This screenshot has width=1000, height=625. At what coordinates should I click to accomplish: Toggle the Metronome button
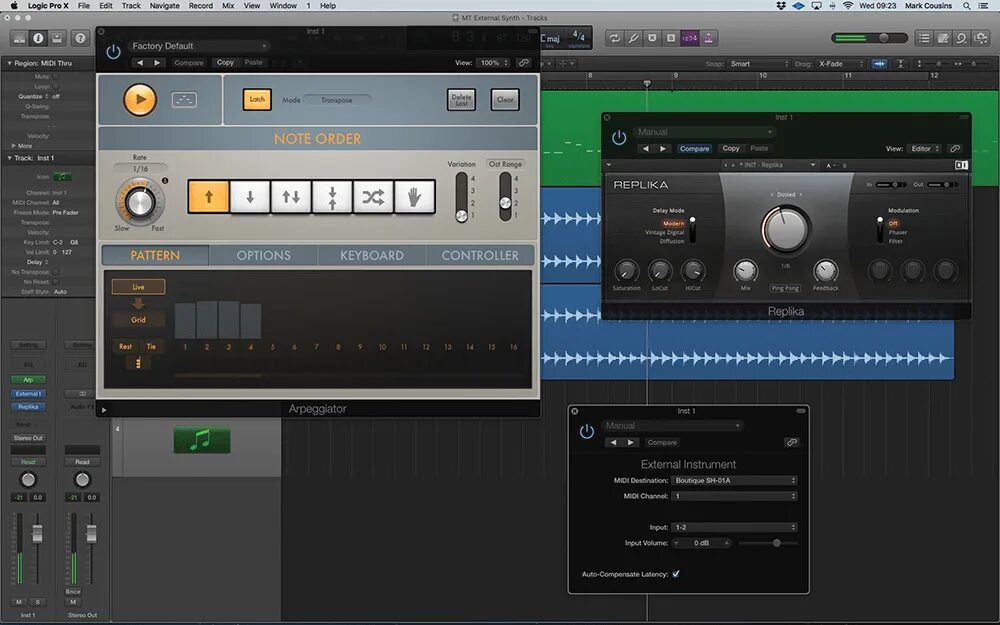pyautogui.click(x=709, y=38)
